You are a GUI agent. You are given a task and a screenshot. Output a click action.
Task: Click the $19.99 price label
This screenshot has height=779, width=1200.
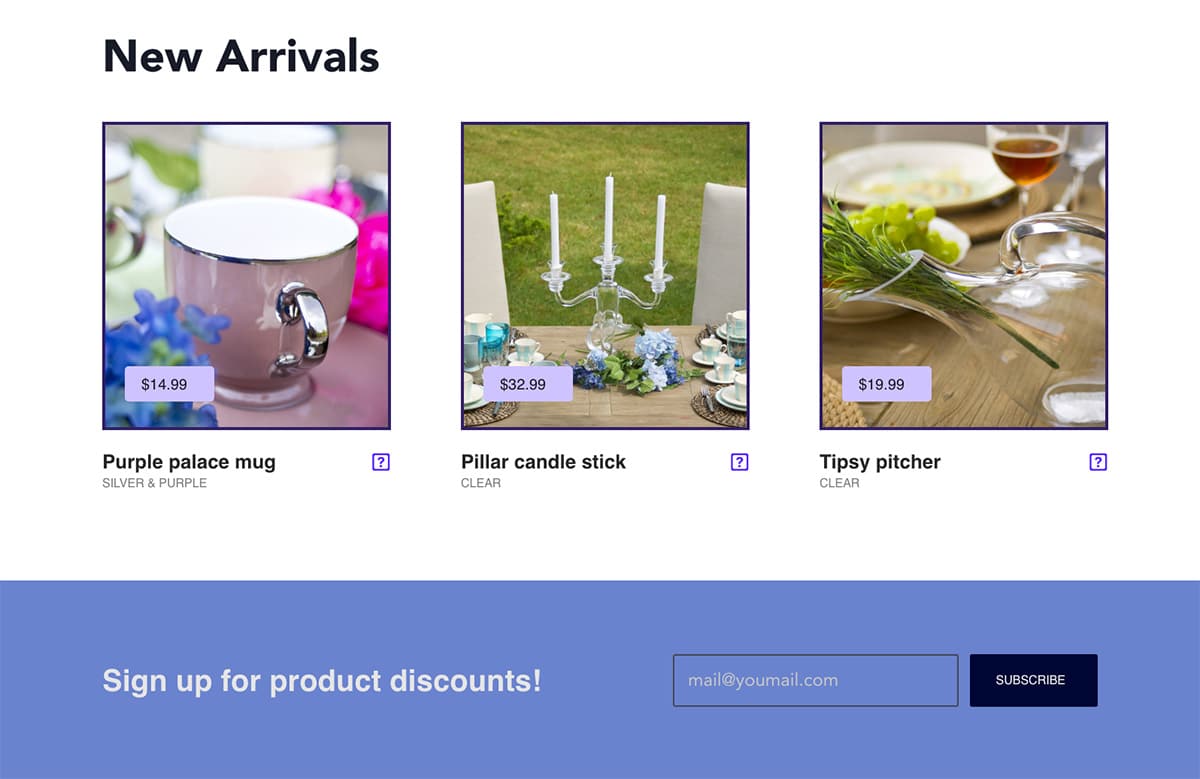(886, 384)
